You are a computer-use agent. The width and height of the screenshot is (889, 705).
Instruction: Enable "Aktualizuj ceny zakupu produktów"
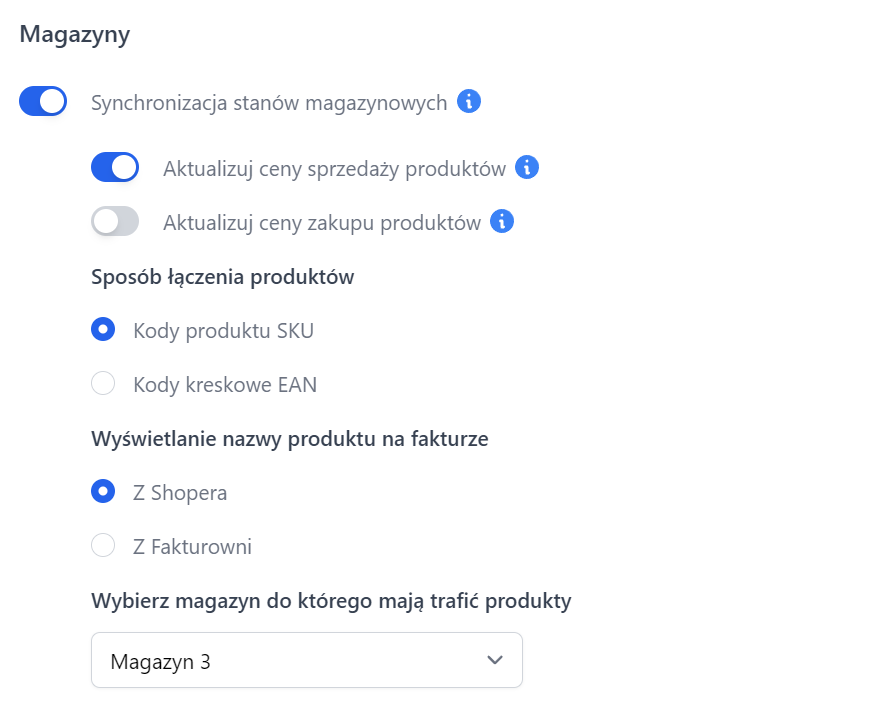[x=115, y=221]
